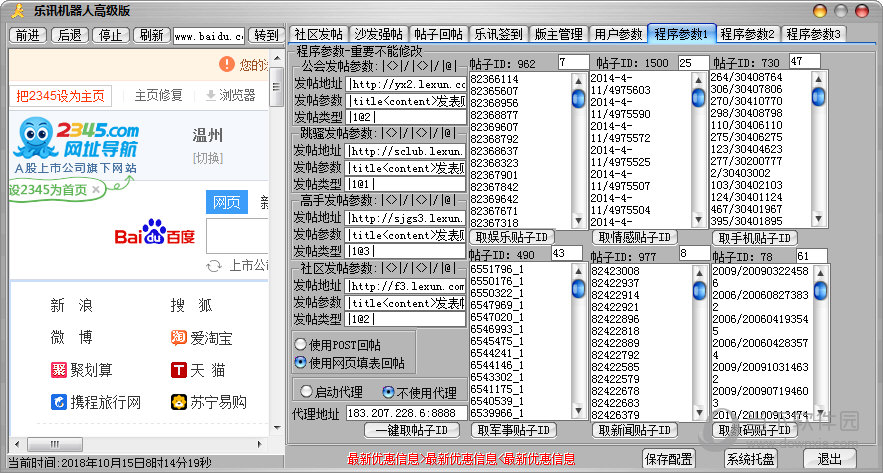Click the 后退 back button
Screen dimensions: 883x473
69,35
